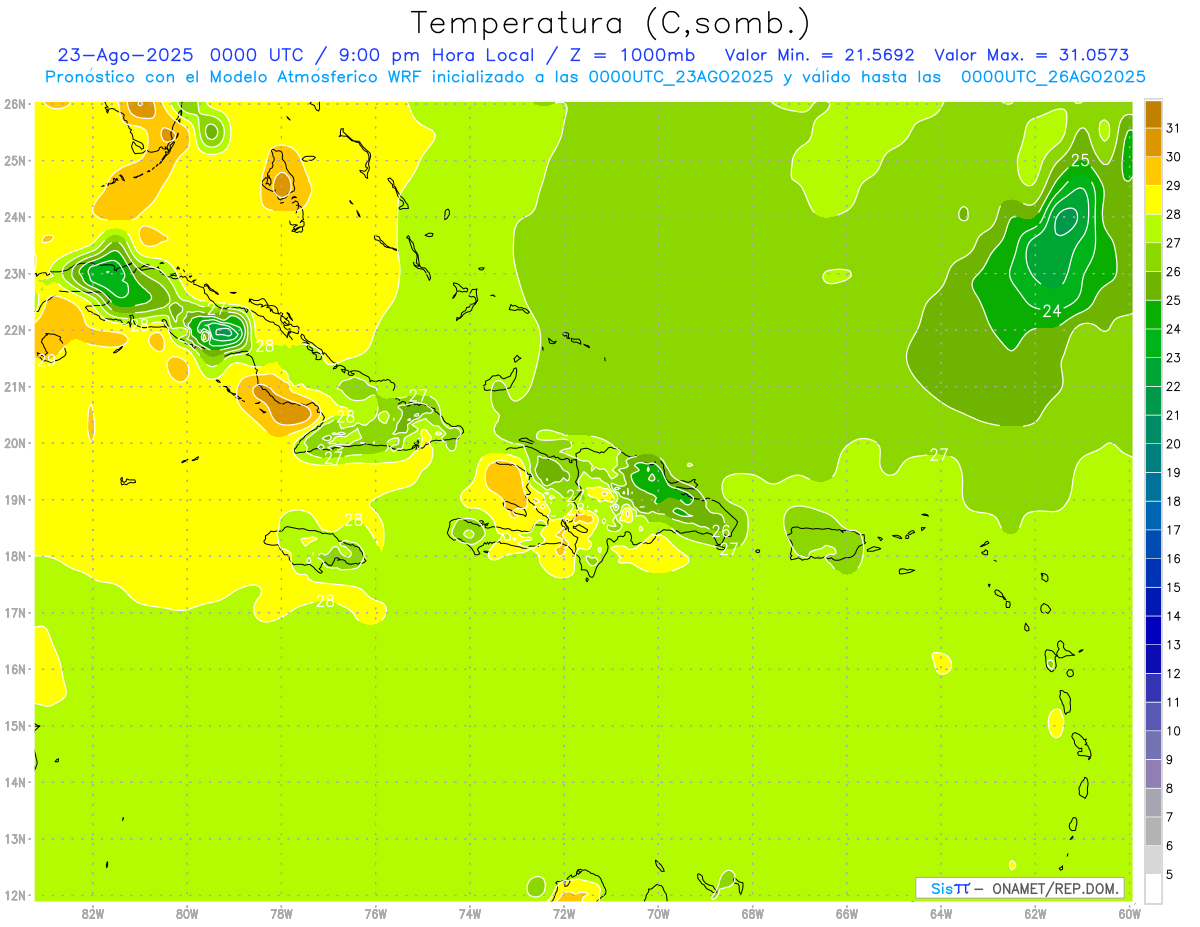Click the 24N latitude axis label
The width and height of the screenshot is (1200, 927).
(x=15, y=217)
